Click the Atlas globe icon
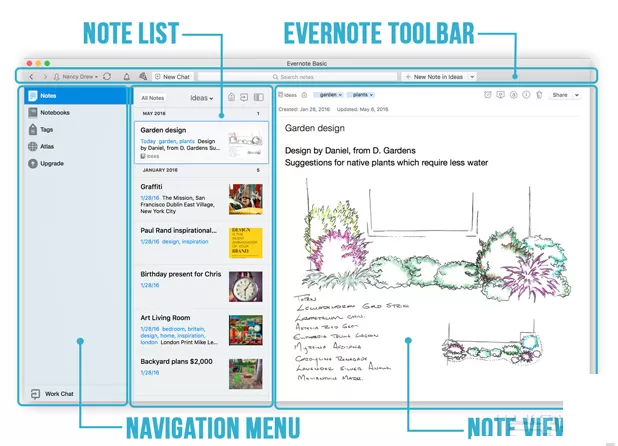The width and height of the screenshot is (618, 446). (33, 147)
